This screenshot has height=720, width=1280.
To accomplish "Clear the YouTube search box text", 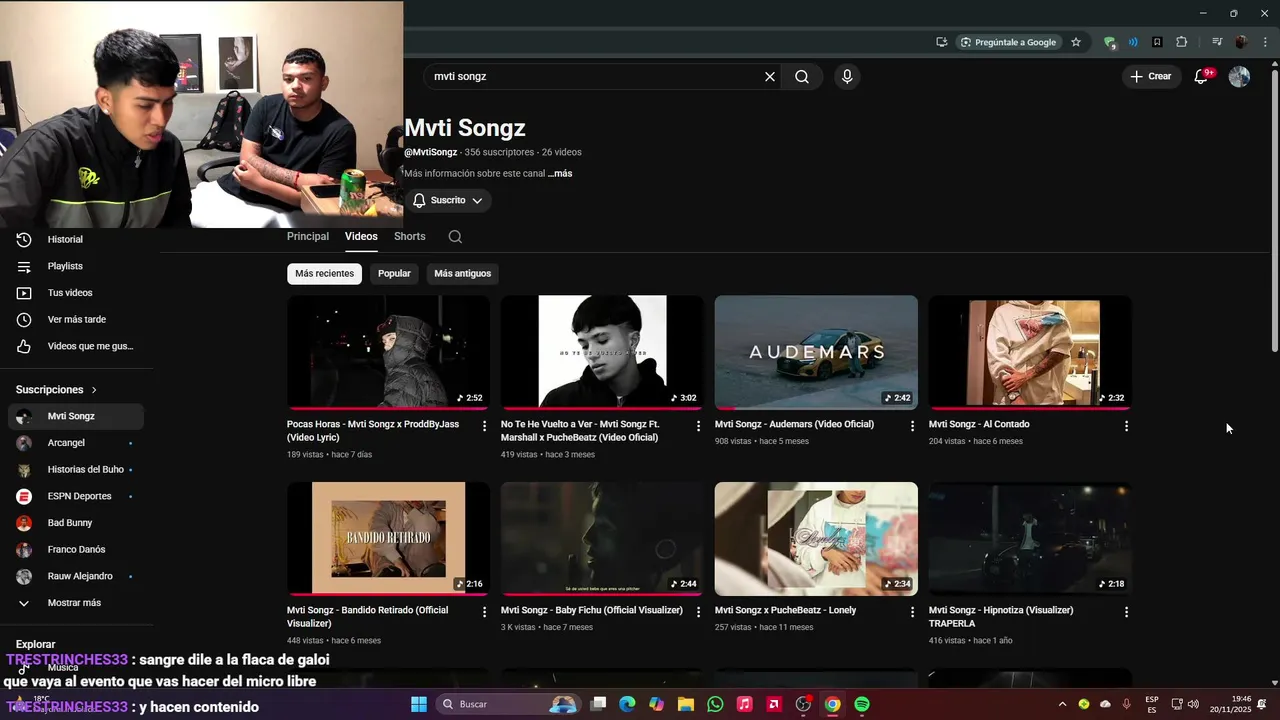I will click(x=770, y=76).
